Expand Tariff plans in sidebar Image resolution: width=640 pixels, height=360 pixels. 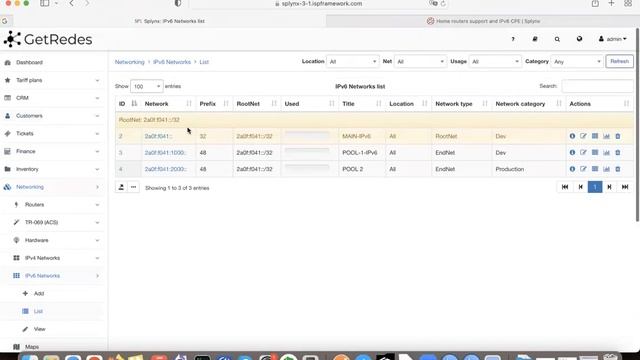pos(52,80)
